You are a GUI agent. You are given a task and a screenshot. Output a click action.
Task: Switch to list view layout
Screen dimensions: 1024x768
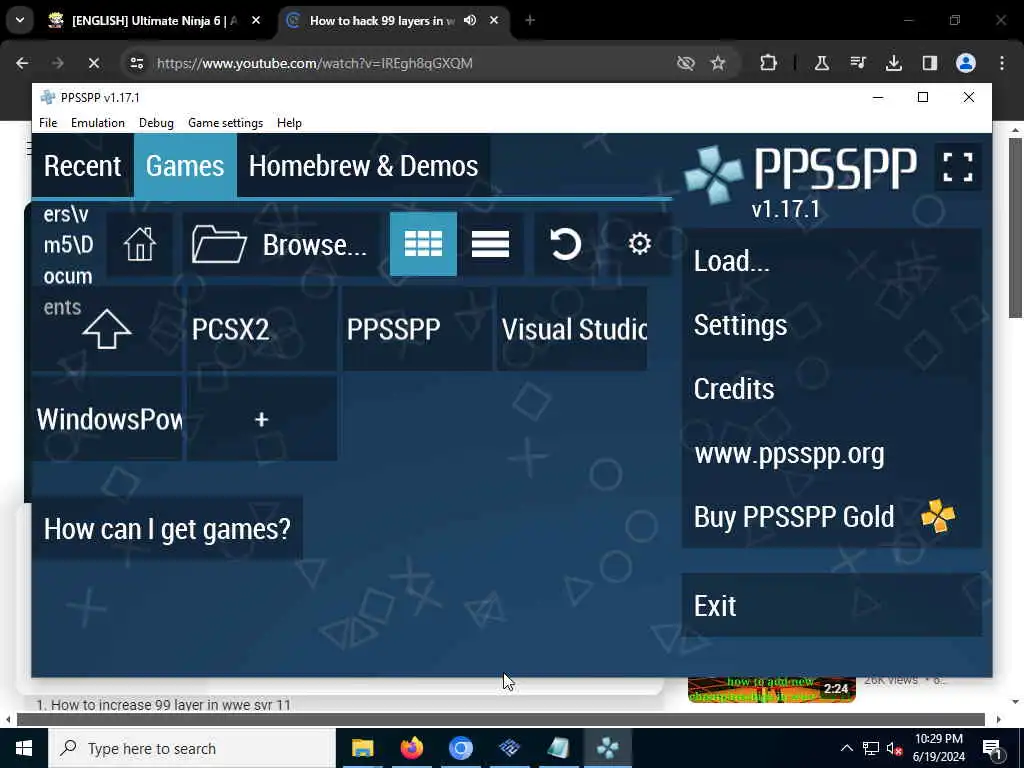[490, 244]
